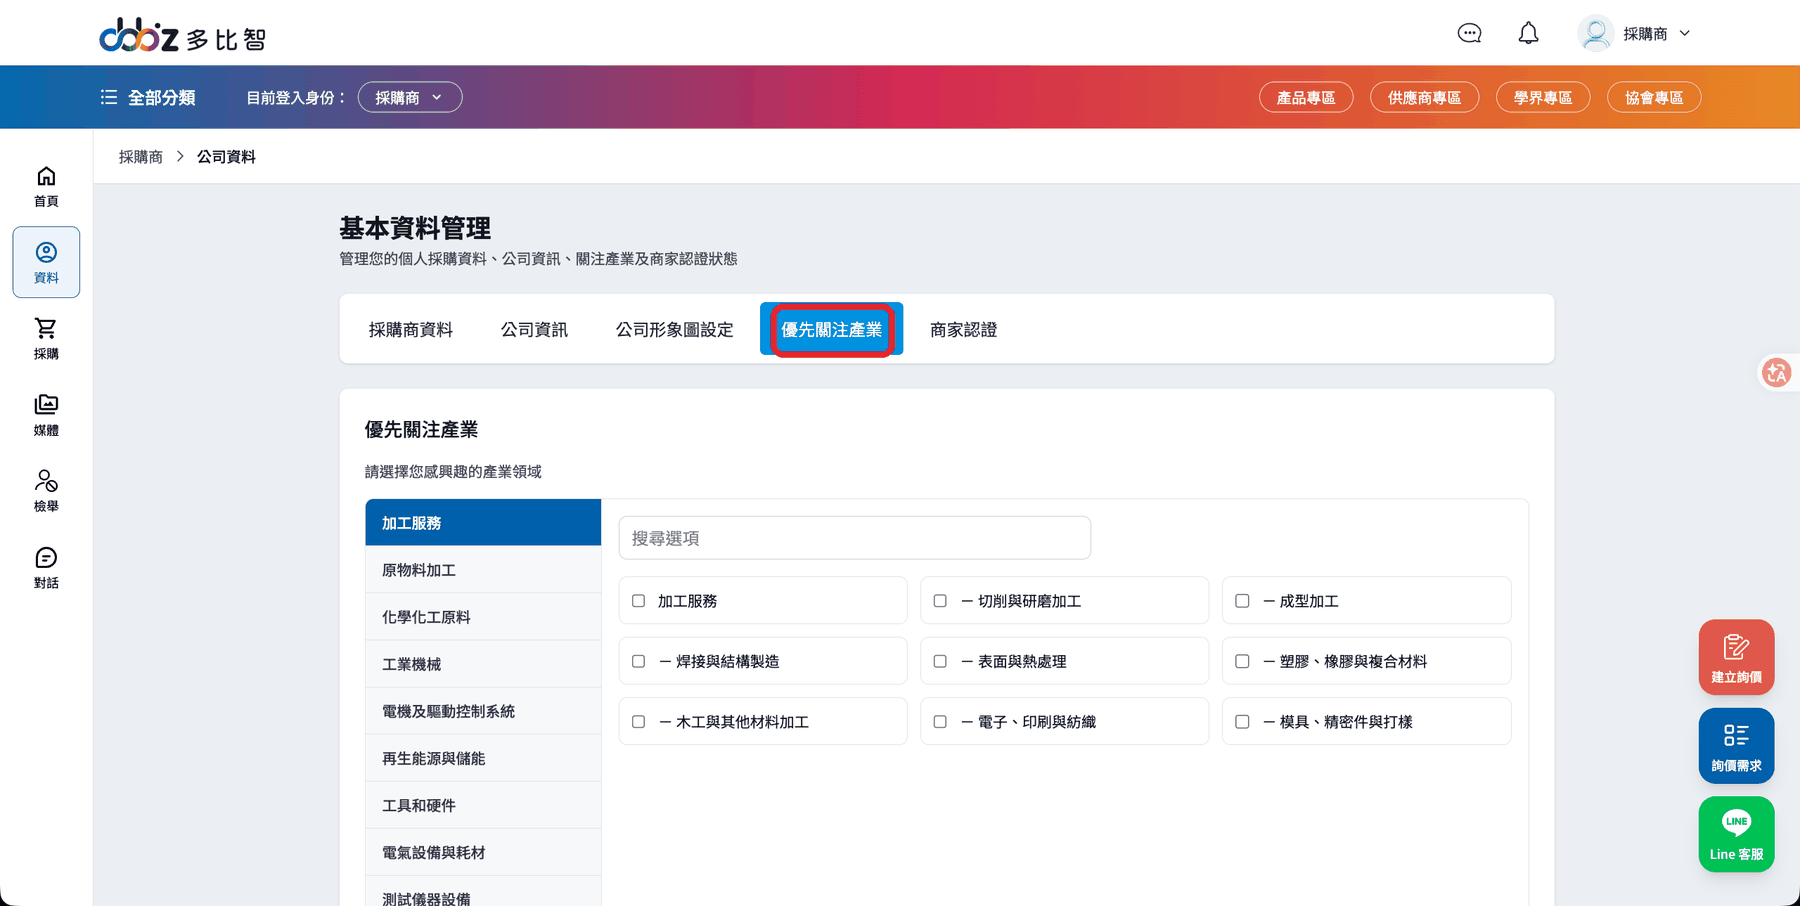Open the 產品專區 section
This screenshot has height=906, width=1800.
pos(1306,97)
